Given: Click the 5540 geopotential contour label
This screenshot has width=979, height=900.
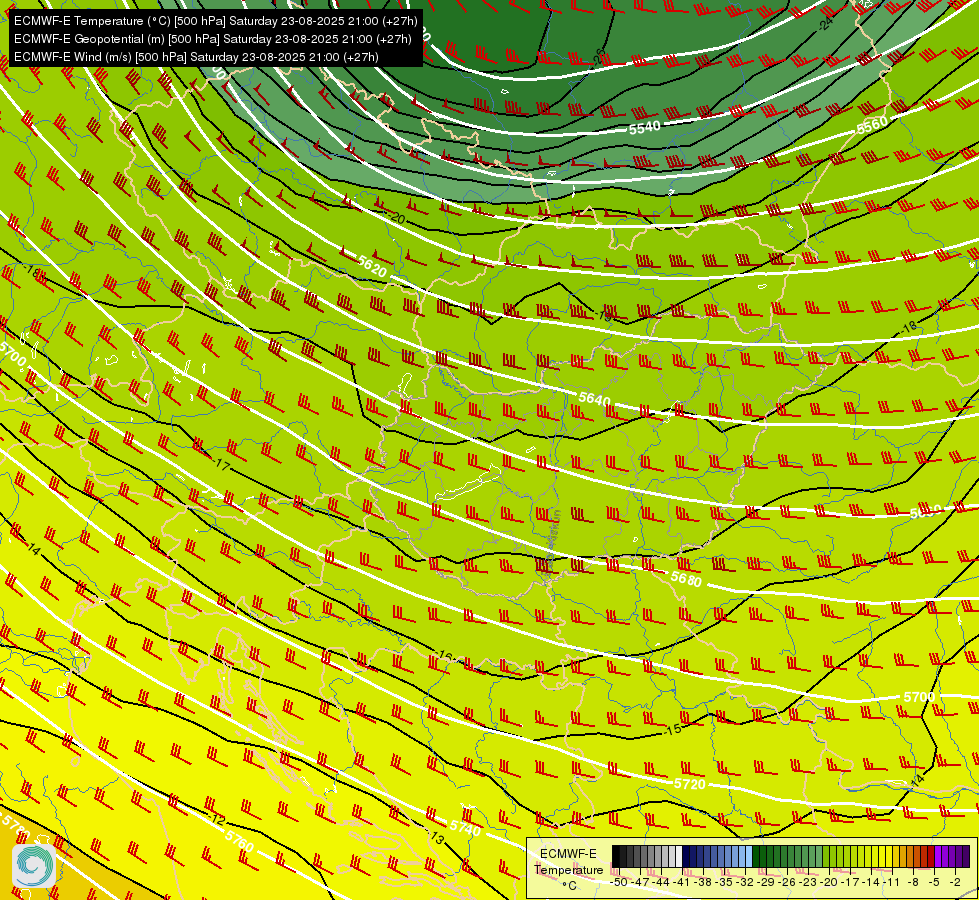Looking at the screenshot, I should click(644, 128).
